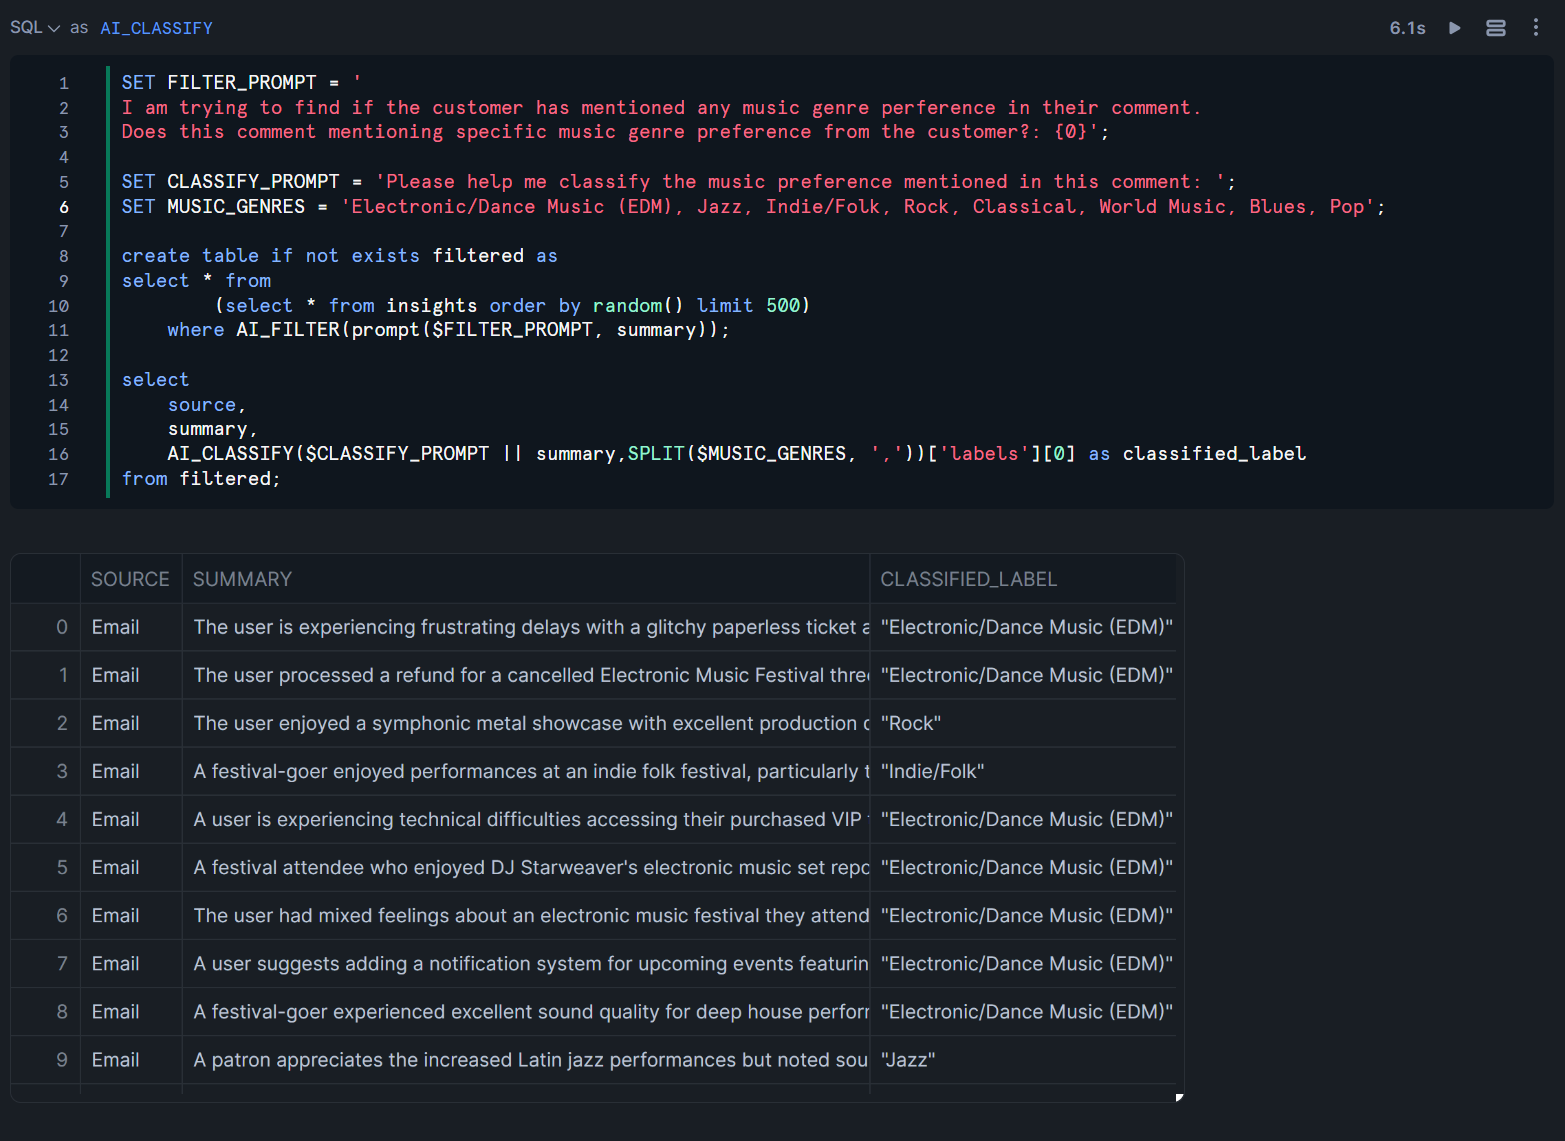Sort by the SUMMARY column header
The image size is (1565, 1141).
[526, 579]
